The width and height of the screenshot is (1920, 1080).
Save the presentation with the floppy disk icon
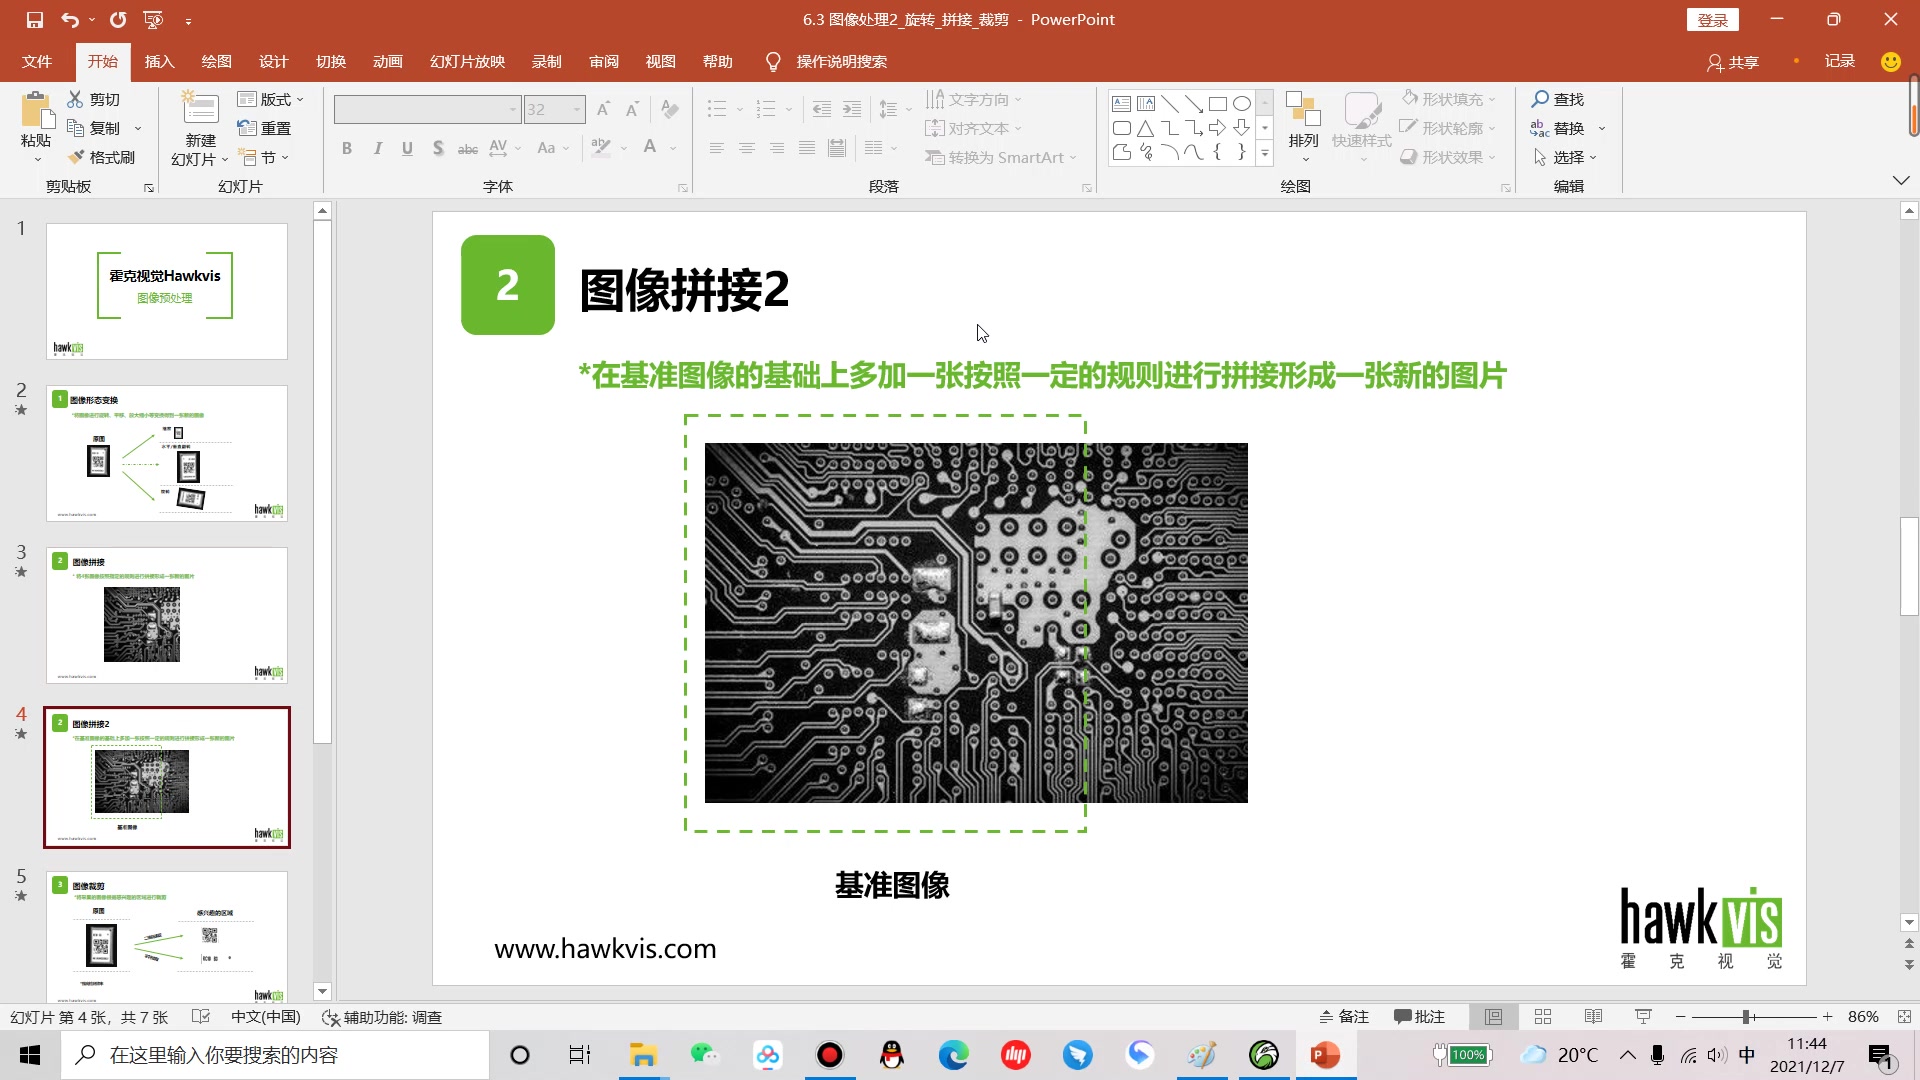(35, 19)
